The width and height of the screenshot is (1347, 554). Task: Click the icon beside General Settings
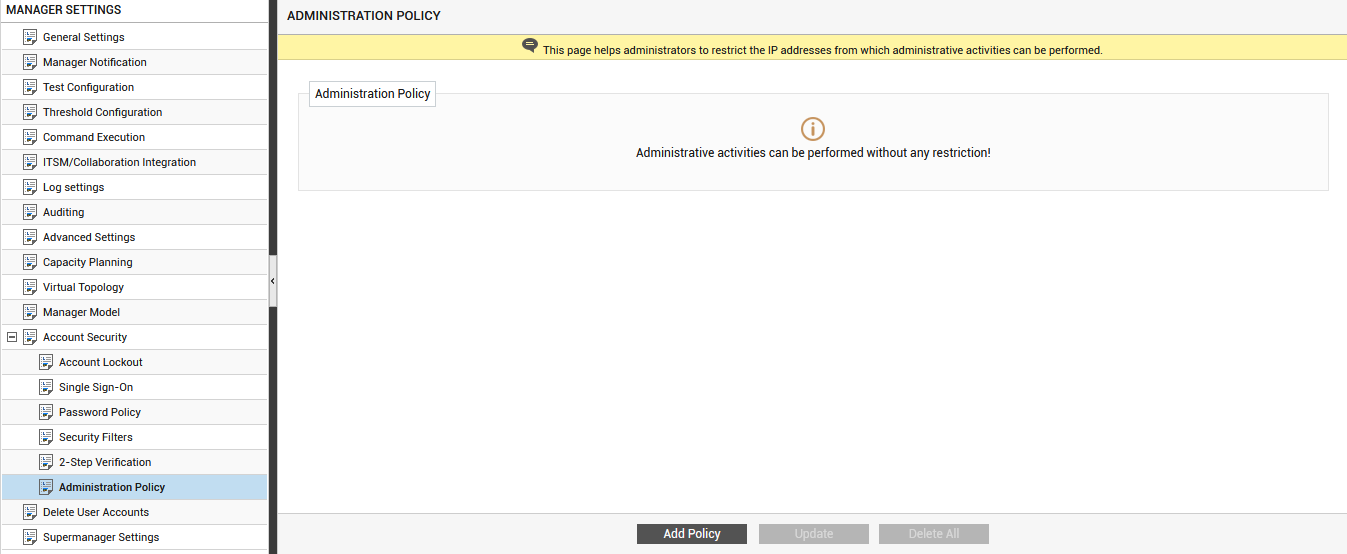click(x=30, y=37)
